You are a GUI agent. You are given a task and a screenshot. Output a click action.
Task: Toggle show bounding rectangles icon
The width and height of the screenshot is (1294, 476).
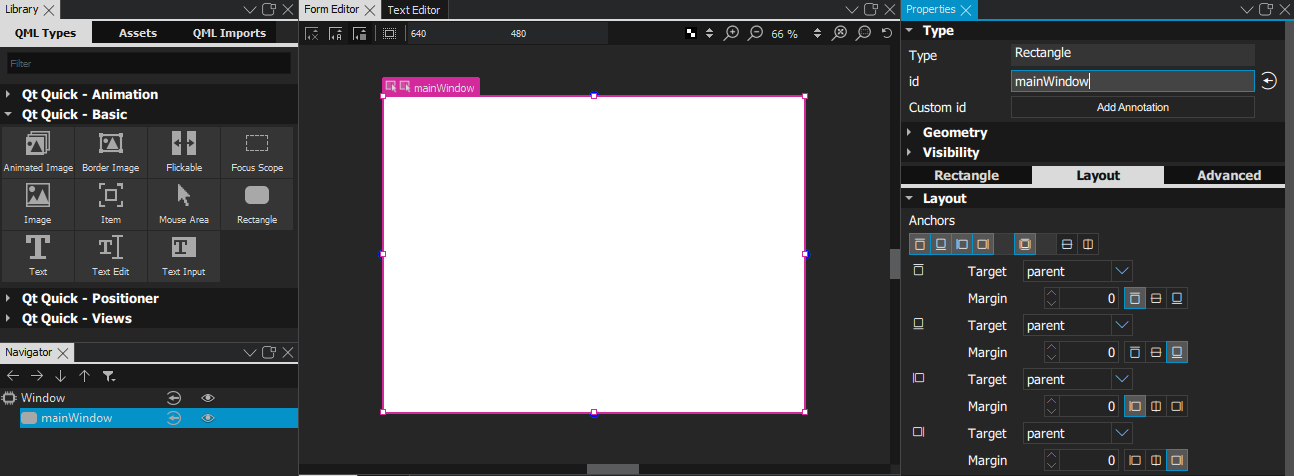click(389, 33)
